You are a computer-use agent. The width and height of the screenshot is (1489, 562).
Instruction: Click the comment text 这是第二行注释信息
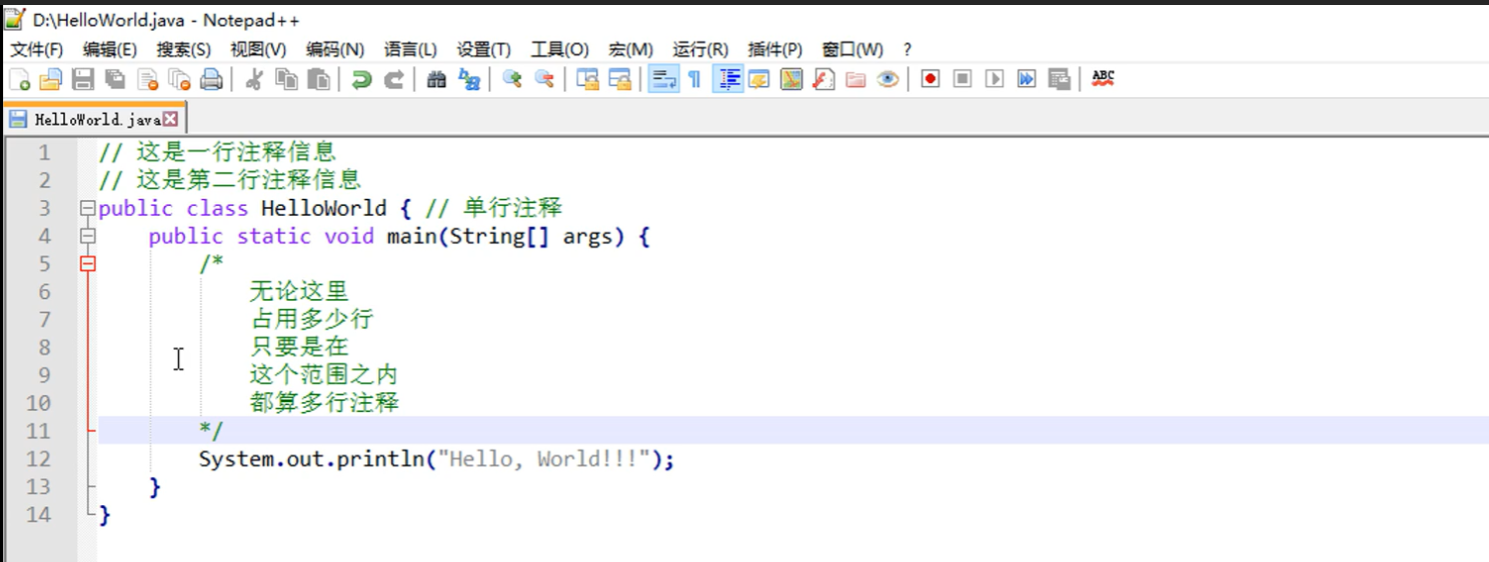(x=248, y=180)
